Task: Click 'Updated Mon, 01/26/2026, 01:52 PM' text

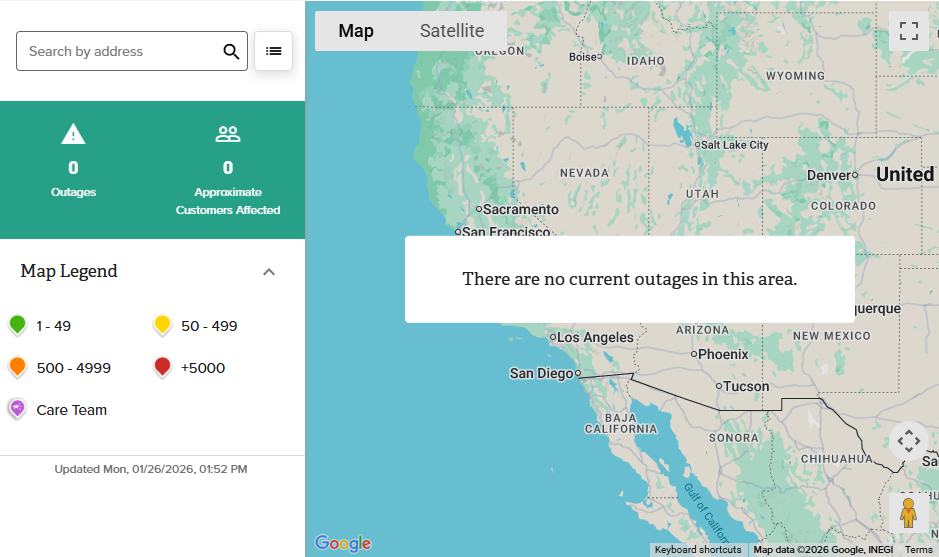Action: [151, 469]
